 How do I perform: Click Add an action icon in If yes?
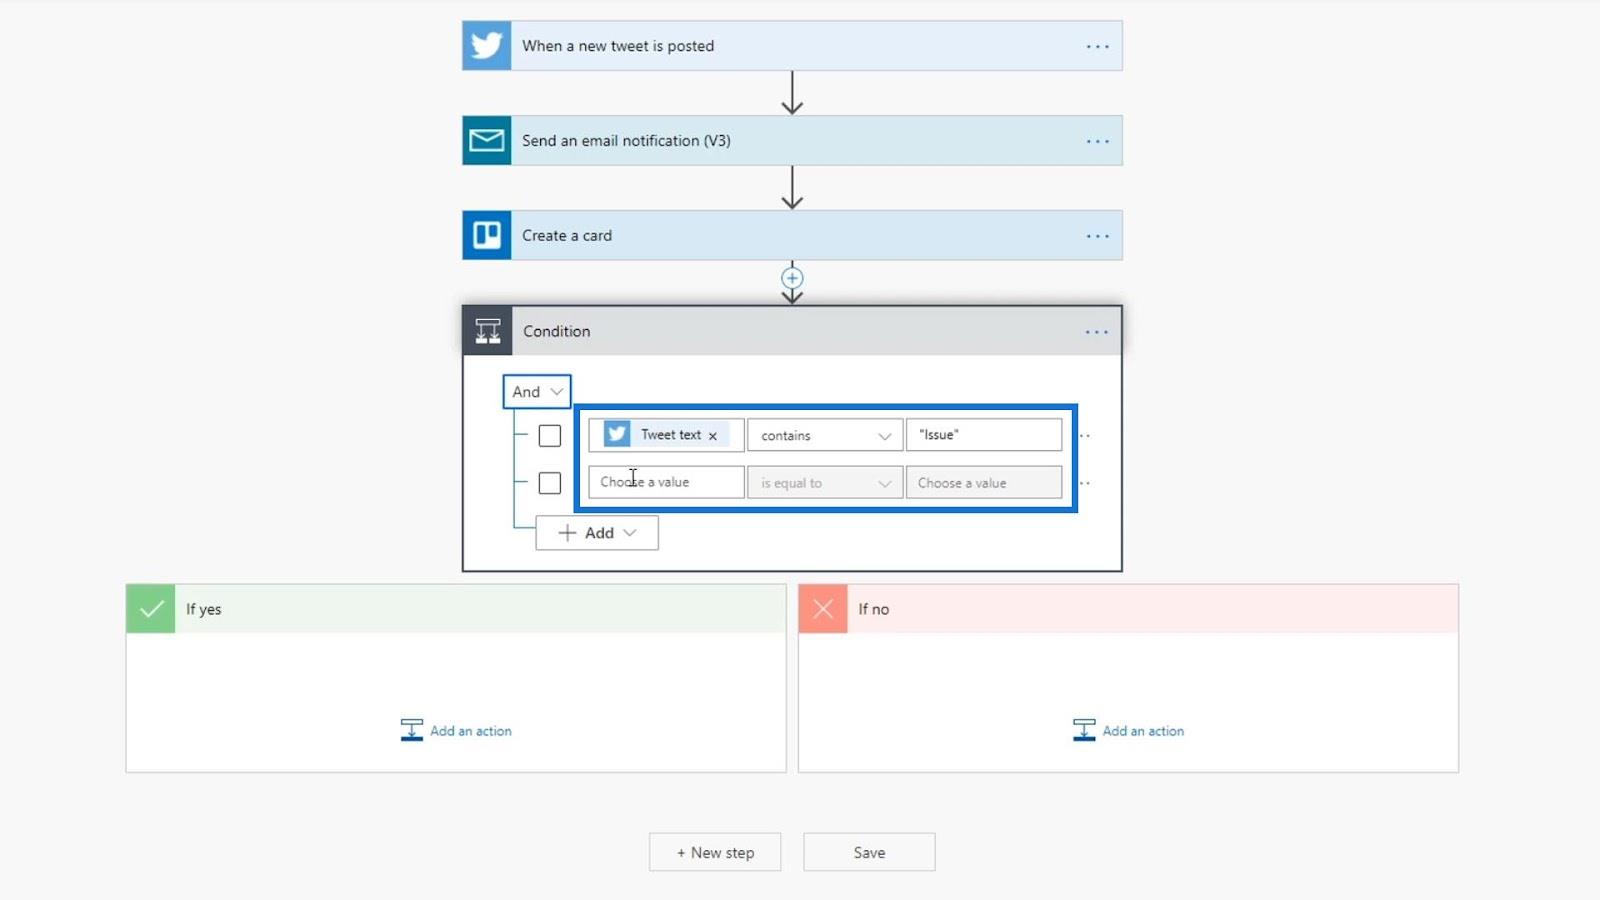tap(411, 731)
